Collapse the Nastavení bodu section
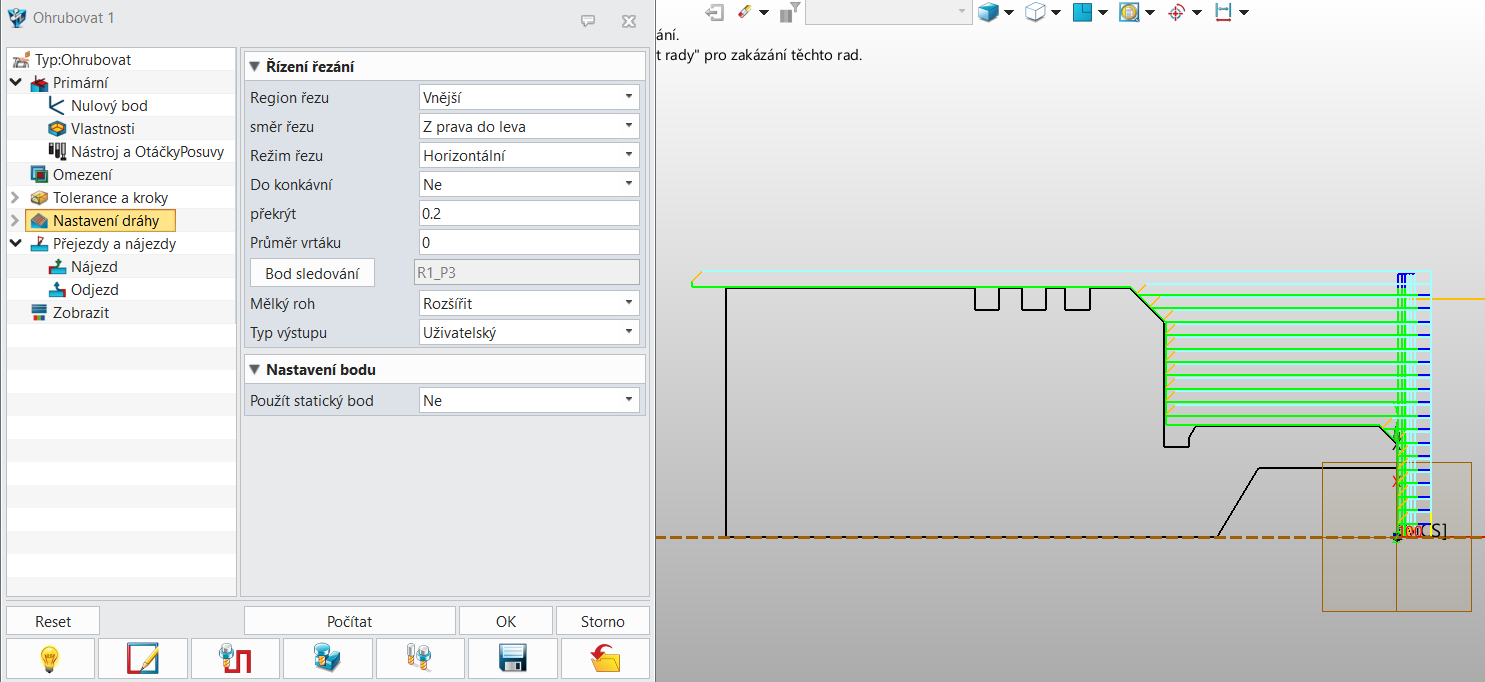 tap(254, 370)
